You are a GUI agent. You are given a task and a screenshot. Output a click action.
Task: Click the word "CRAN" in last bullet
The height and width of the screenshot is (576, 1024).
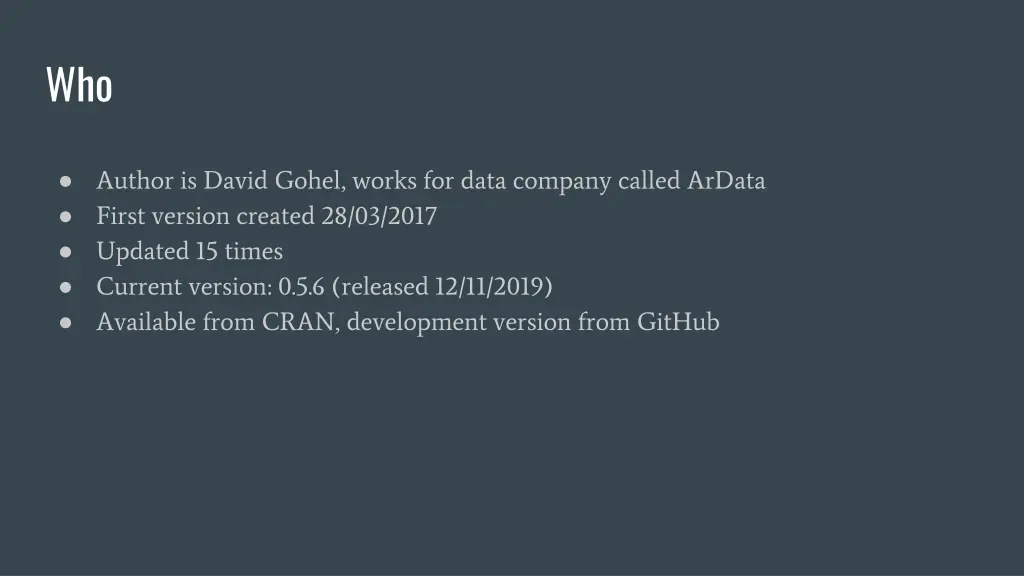300,322
